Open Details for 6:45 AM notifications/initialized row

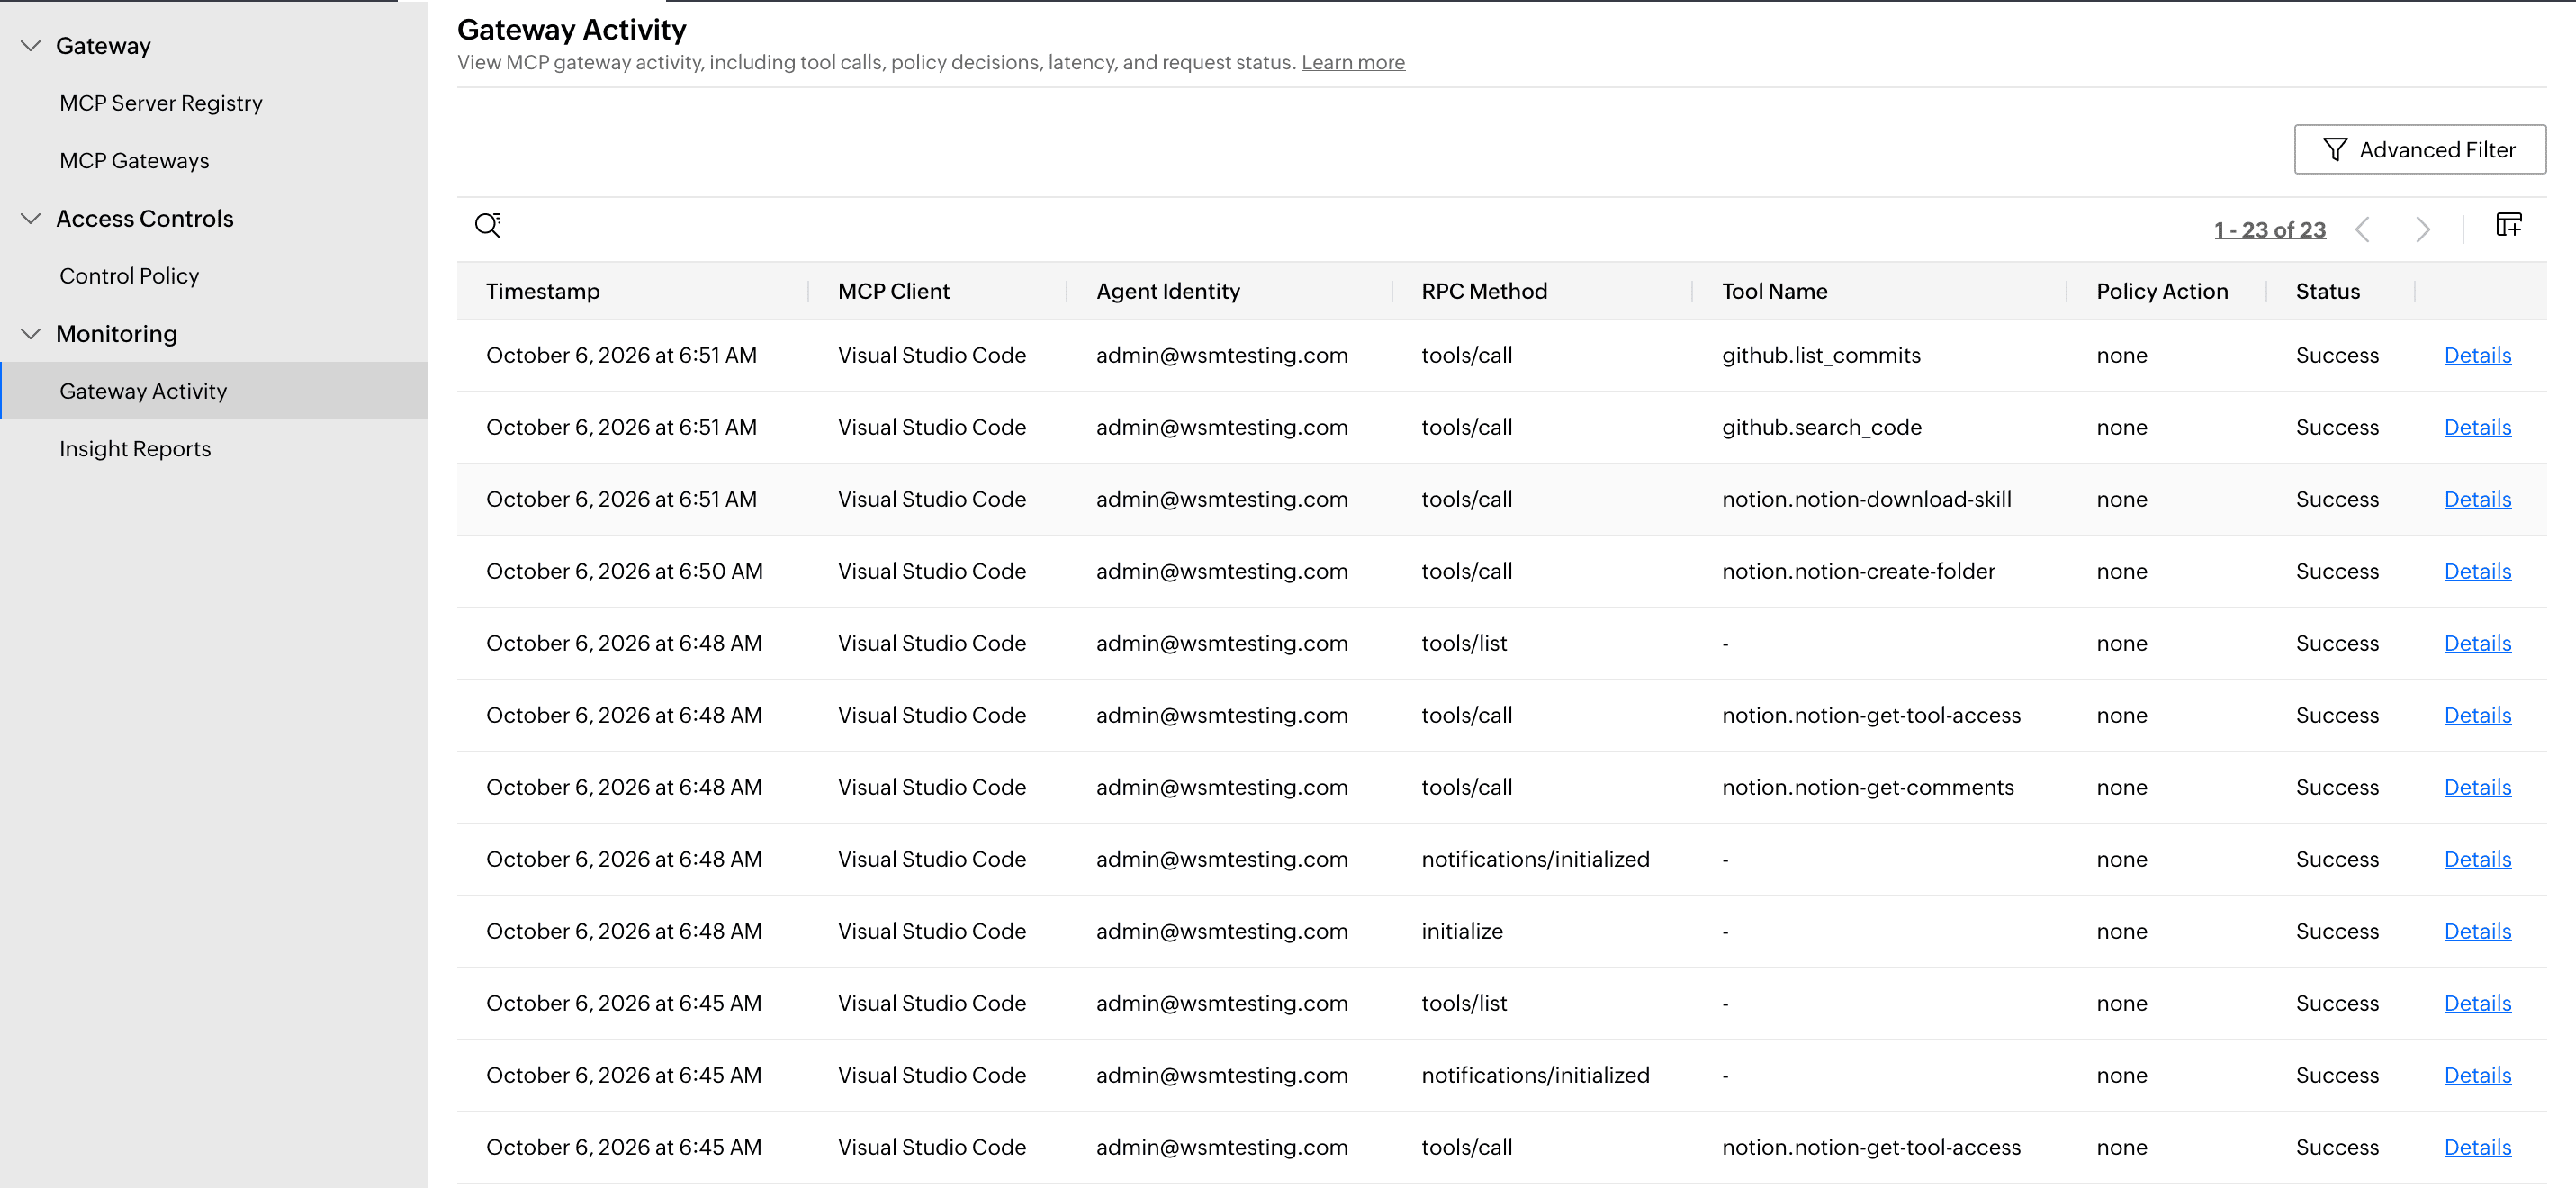point(2477,1075)
